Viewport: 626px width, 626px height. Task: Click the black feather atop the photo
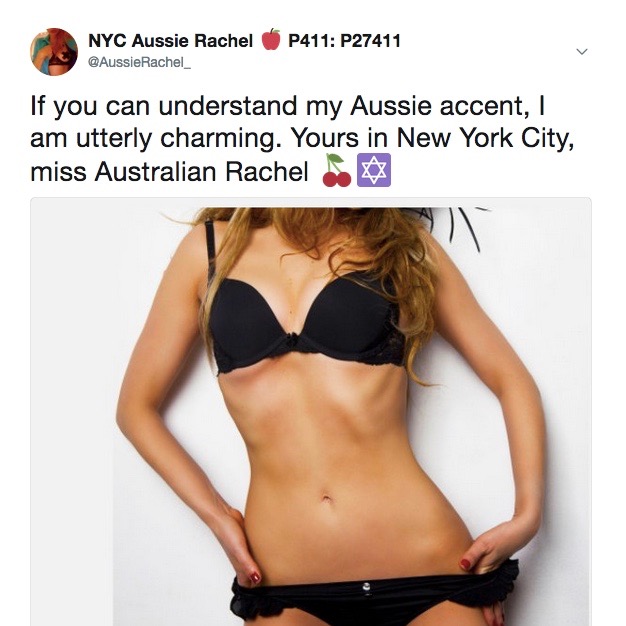pyautogui.click(x=455, y=226)
